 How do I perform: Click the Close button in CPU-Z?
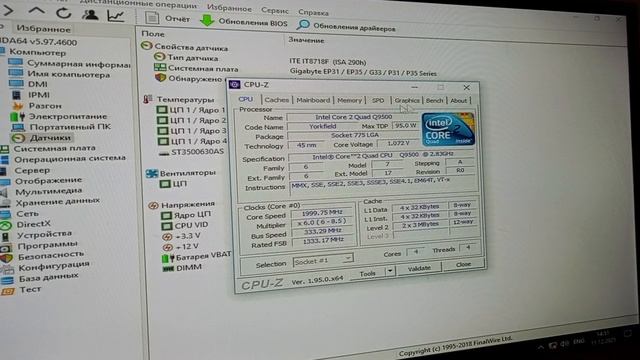pos(463,264)
